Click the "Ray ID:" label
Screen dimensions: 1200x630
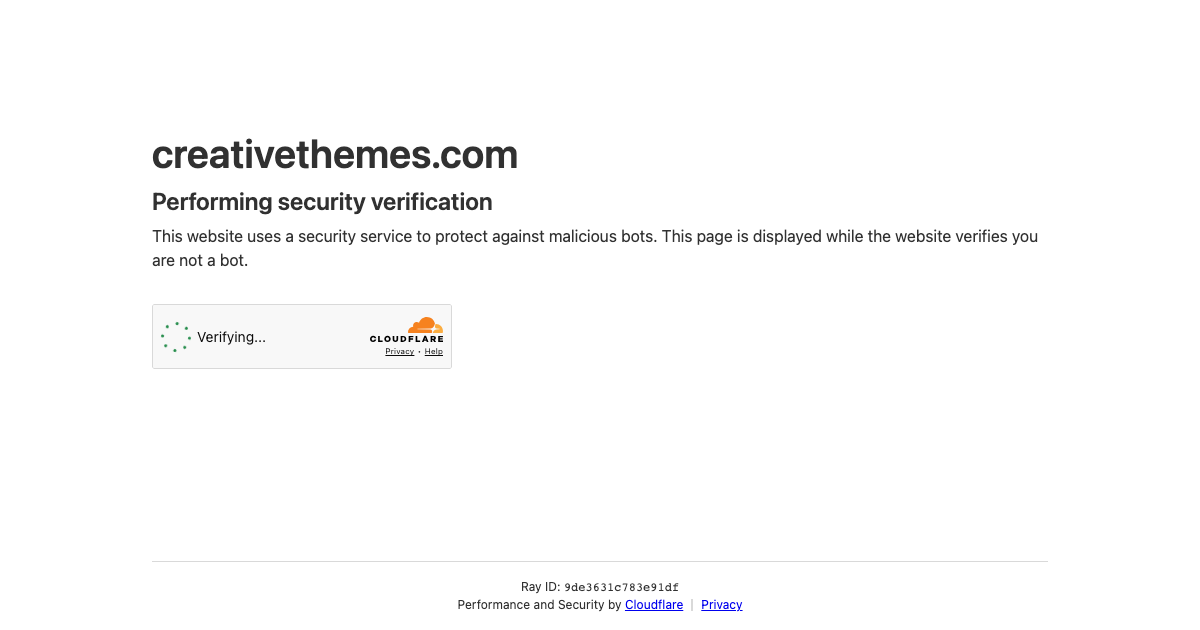pyautogui.click(x=540, y=587)
